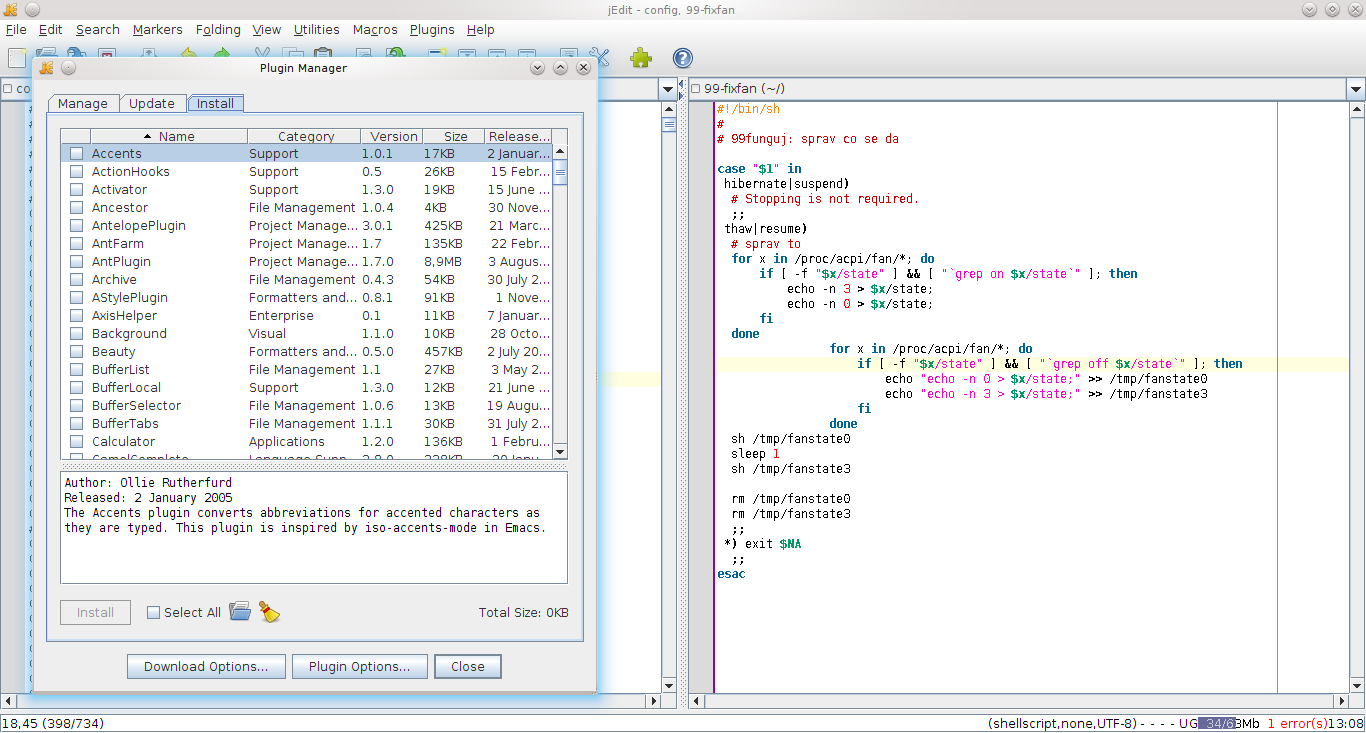Screen dimensions: 1366x733
Task: Sort plugin list by Size column
Action: (x=455, y=136)
